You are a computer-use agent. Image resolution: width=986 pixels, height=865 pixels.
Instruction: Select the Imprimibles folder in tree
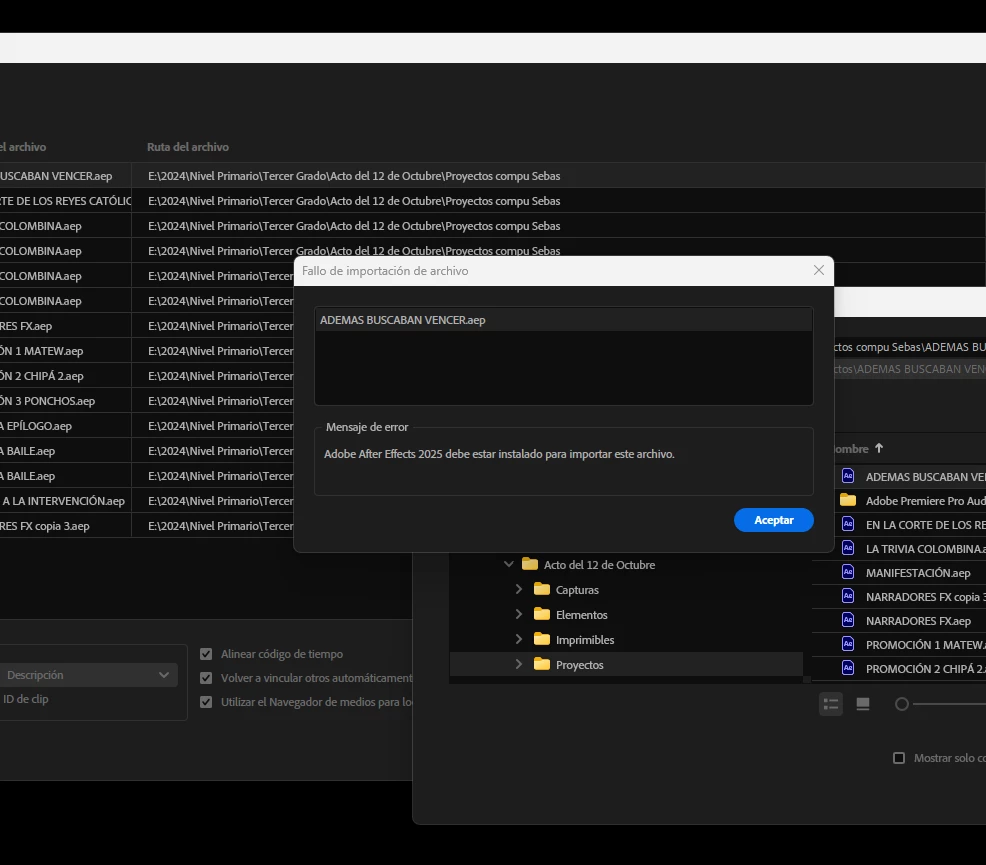pyautogui.click(x=585, y=640)
